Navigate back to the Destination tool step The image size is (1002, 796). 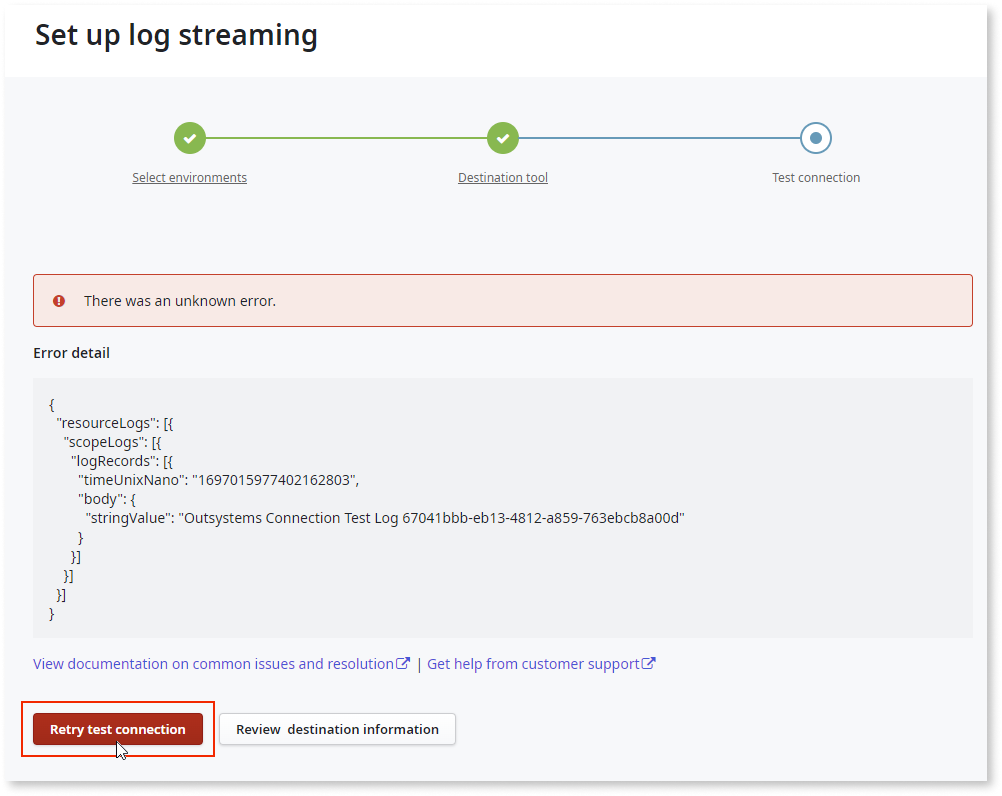(502, 177)
